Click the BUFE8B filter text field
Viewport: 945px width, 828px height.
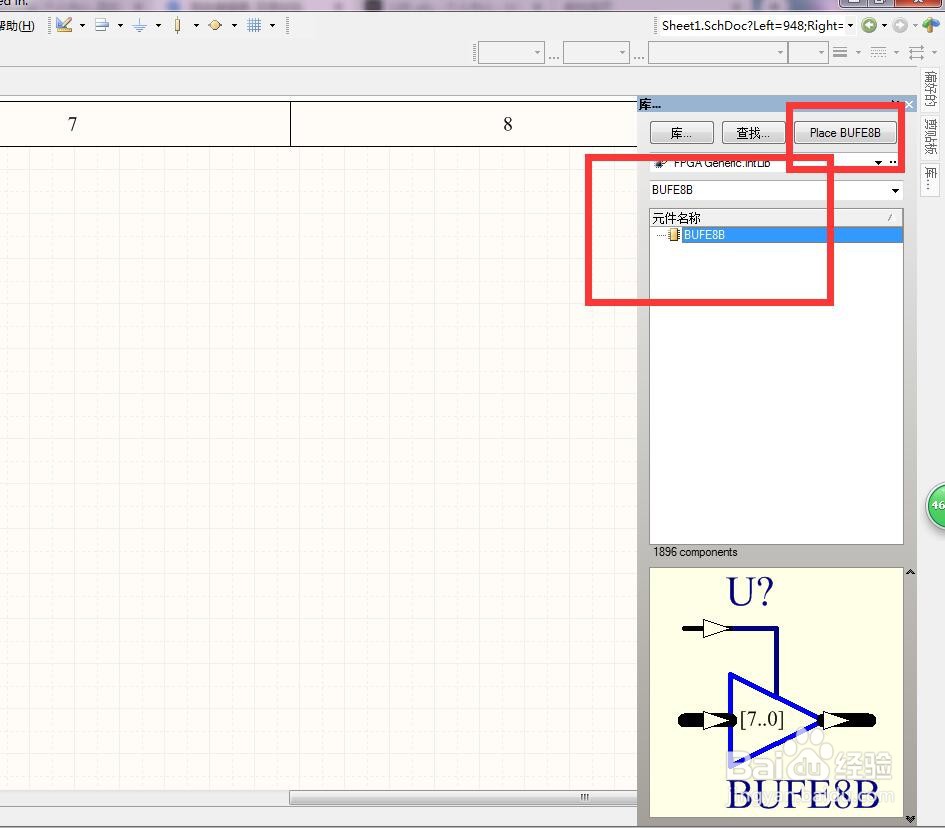pos(769,190)
